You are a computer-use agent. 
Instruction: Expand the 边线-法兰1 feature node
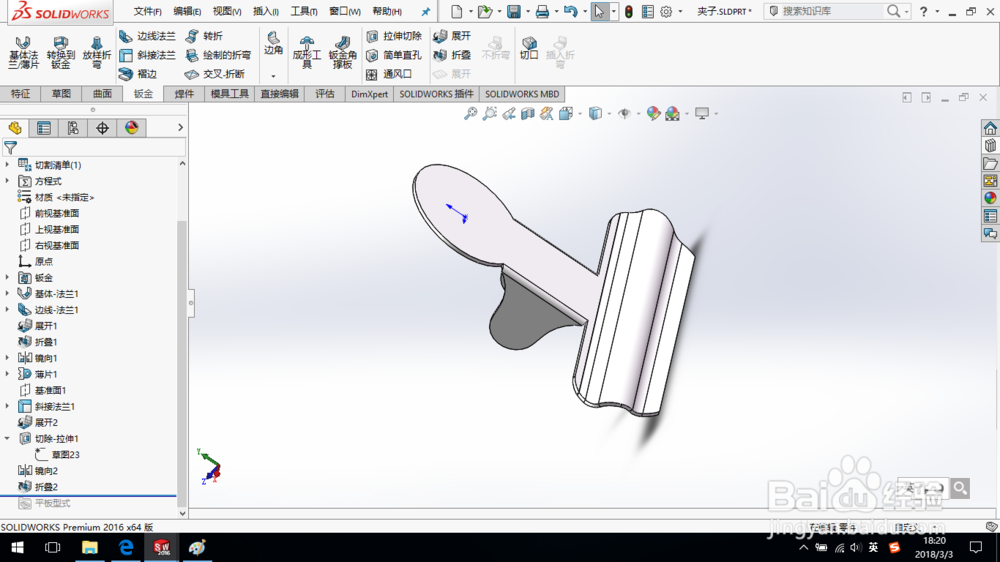(x=8, y=309)
